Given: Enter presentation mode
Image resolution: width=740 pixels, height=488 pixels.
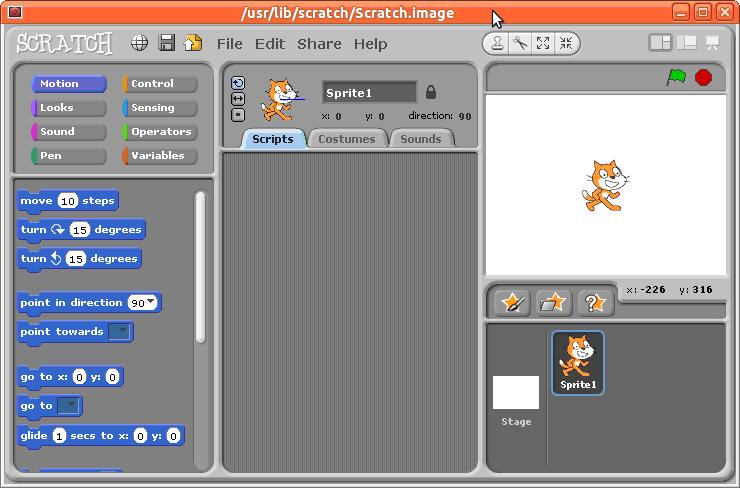Looking at the screenshot, I should point(713,43).
